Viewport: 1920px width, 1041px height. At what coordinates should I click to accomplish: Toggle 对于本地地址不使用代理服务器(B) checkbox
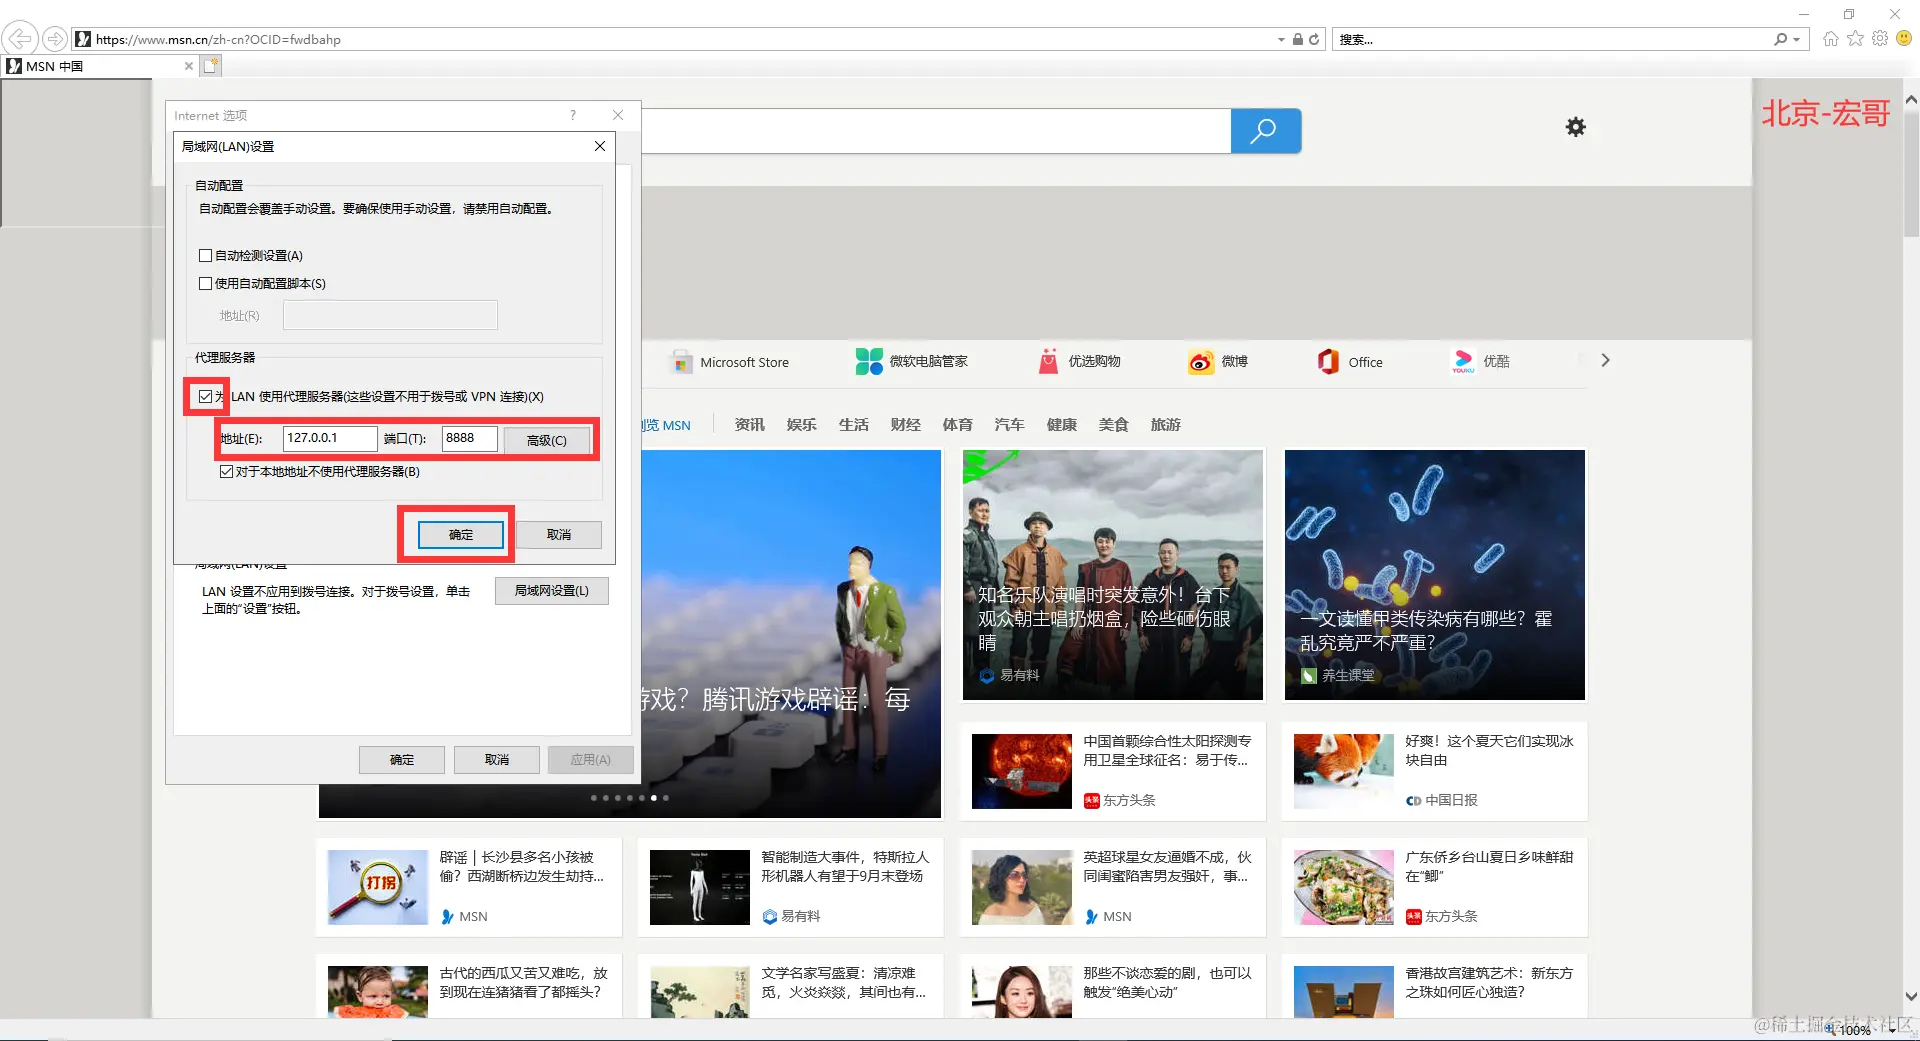pyautogui.click(x=227, y=472)
